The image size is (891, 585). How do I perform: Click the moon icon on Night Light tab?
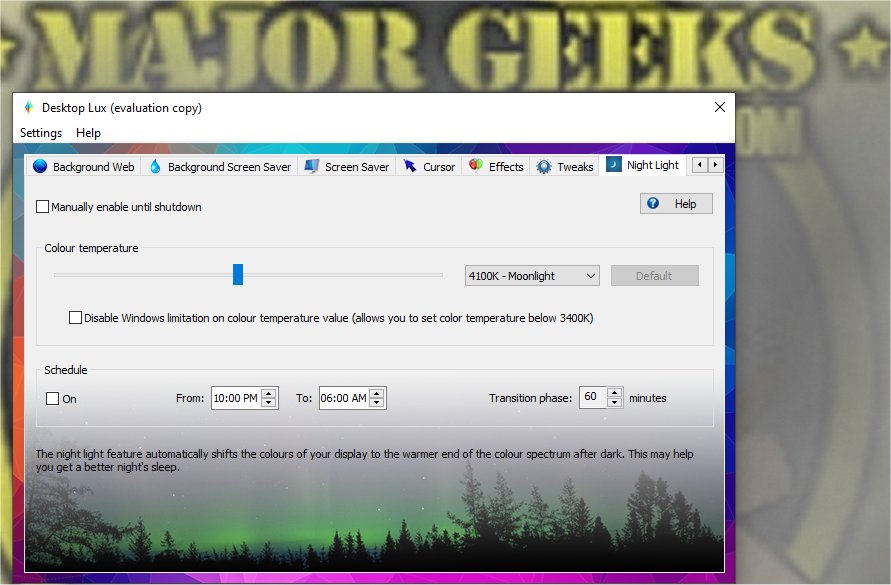614,164
